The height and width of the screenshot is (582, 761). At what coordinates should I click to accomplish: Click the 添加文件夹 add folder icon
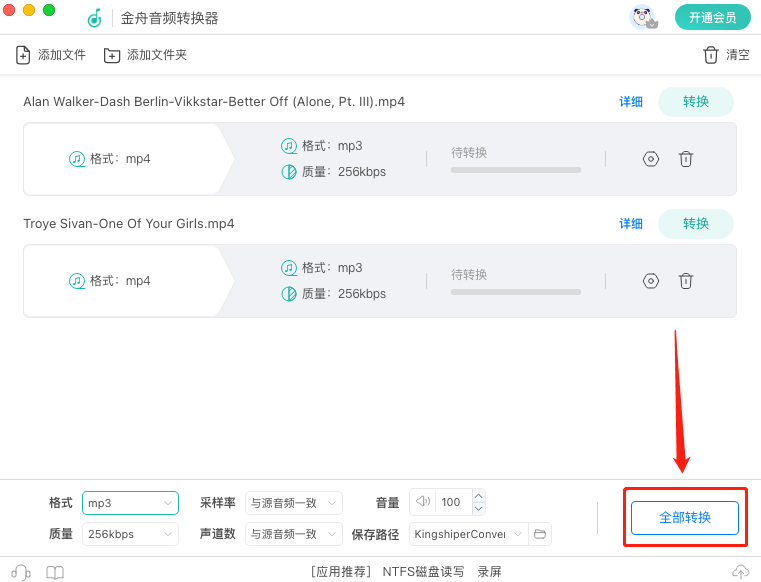112,55
